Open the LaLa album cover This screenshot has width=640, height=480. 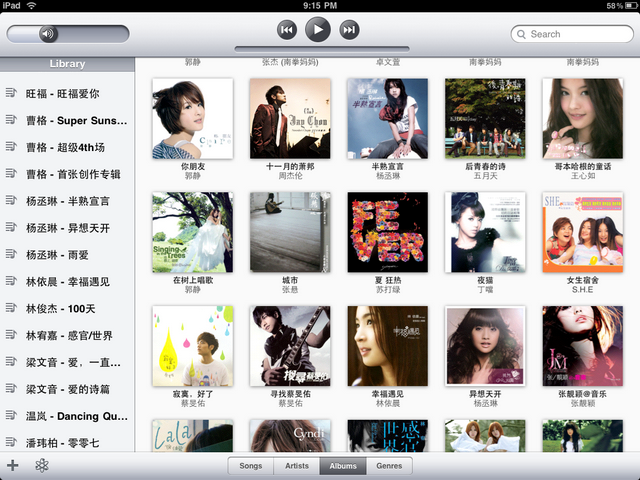click(193, 436)
